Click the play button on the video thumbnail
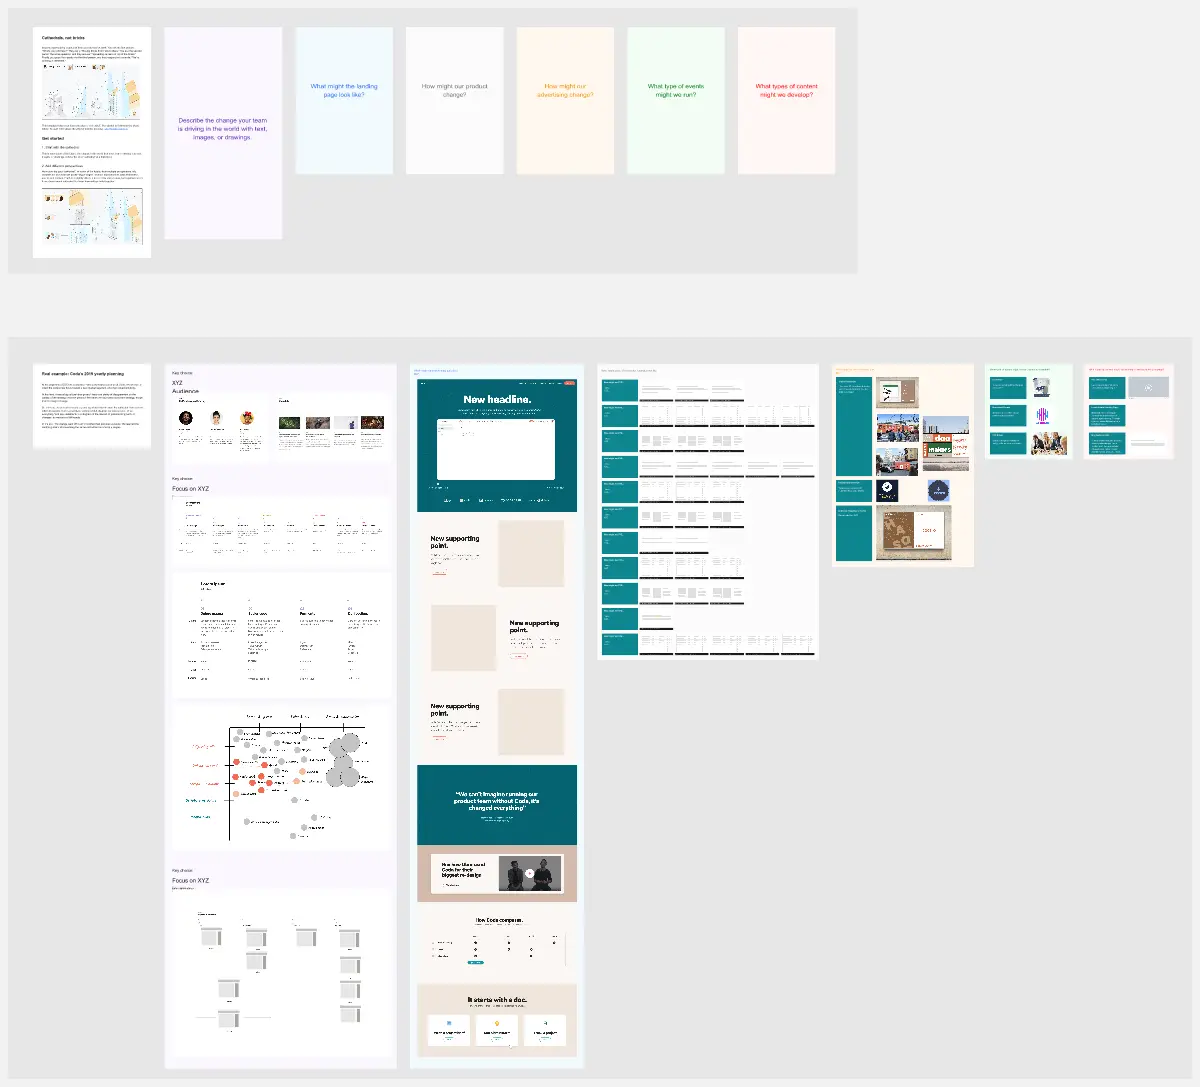Viewport: 1200px width, 1087px height. click(529, 873)
